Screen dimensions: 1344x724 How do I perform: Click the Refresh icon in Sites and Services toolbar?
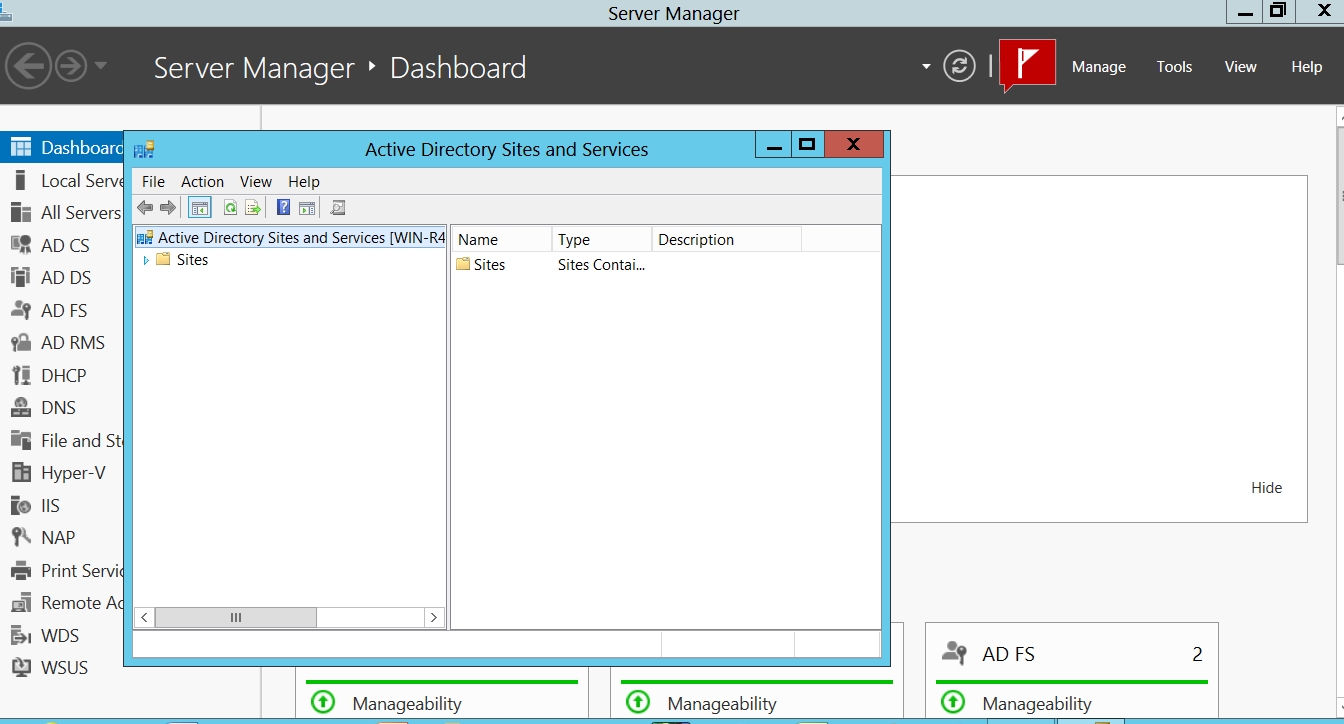point(230,208)
